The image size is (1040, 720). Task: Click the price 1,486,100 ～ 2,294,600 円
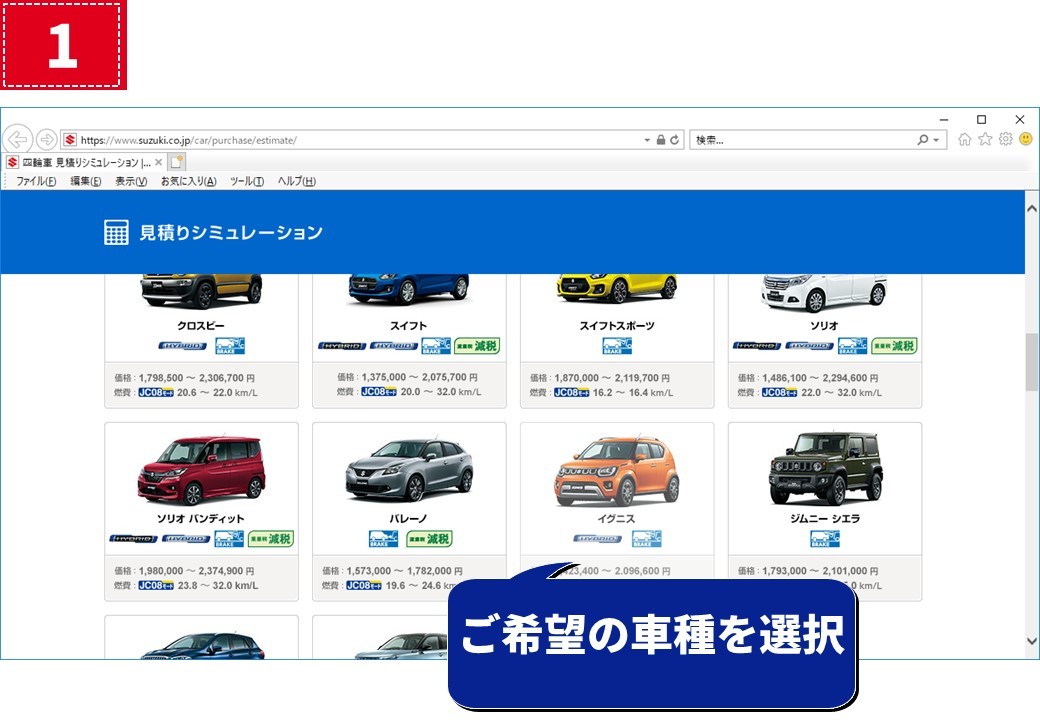tap(820, 378)
